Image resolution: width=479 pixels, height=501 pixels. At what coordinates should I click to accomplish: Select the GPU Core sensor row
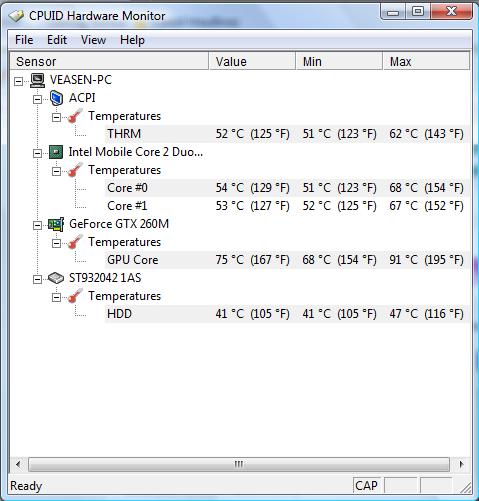pyautogui.click(x=287, y=260)
